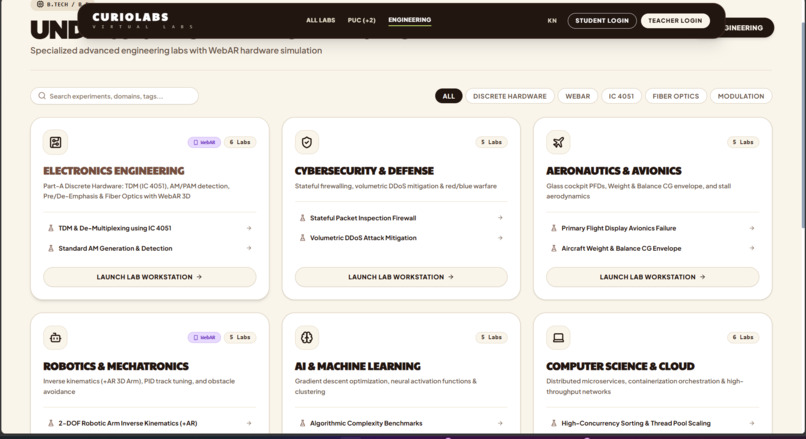Click arrow on Stateful Packet Inspection row
The width and height of the screenshot is (806, 439).
[x=500, y=218]
